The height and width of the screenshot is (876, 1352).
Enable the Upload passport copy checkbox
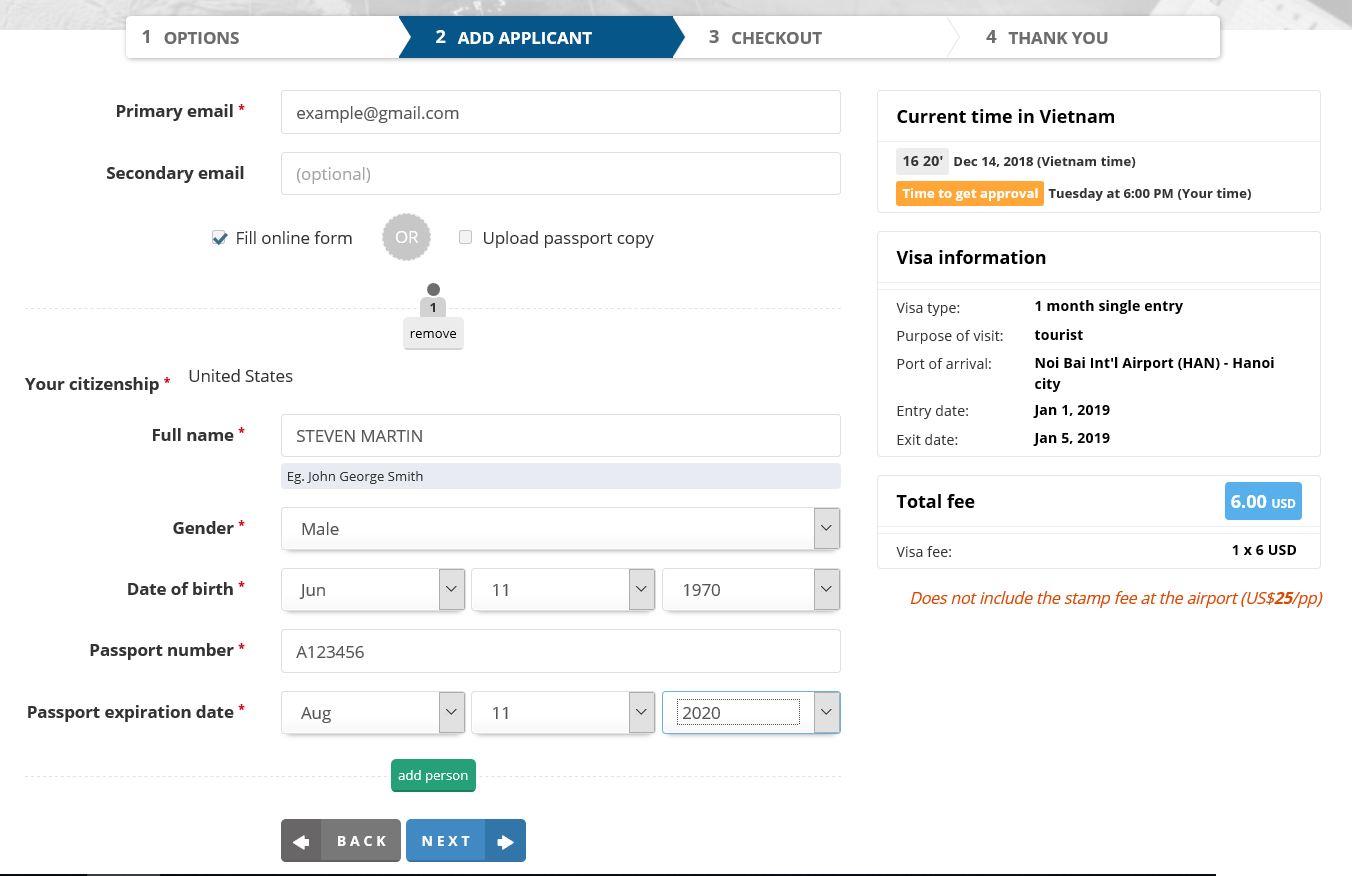click(465, 238)
